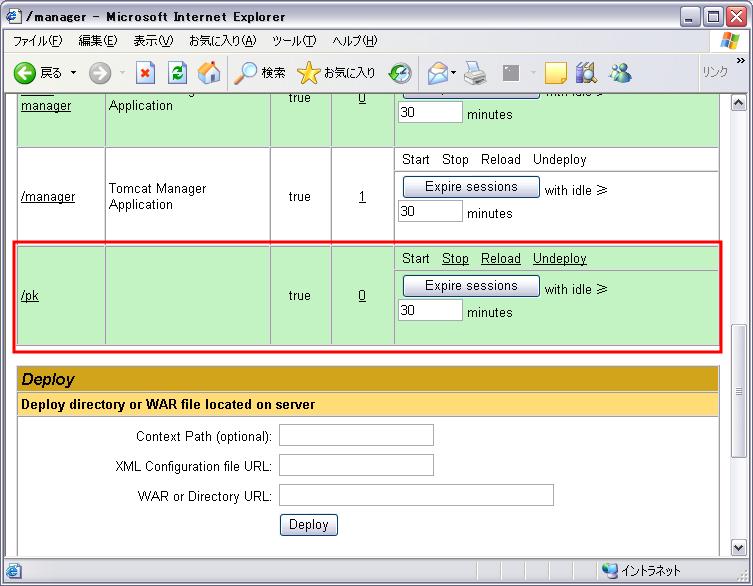Open the 表示(V) menu
This screenshot has width=753, height=586.
point(153,41)
